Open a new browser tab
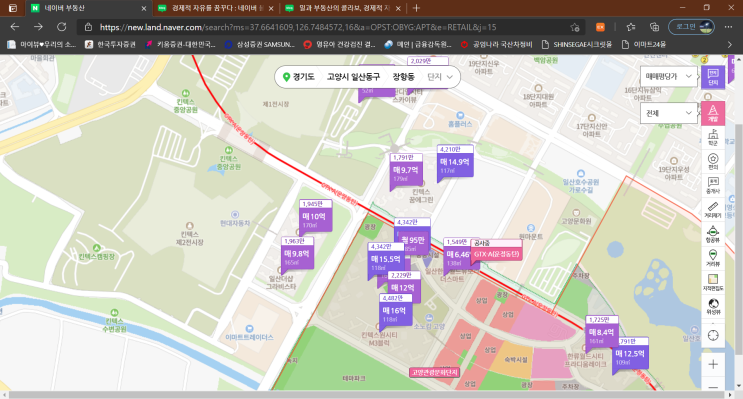Image resolution: width=743 pixels, height=399 pixels. [416, 8]
